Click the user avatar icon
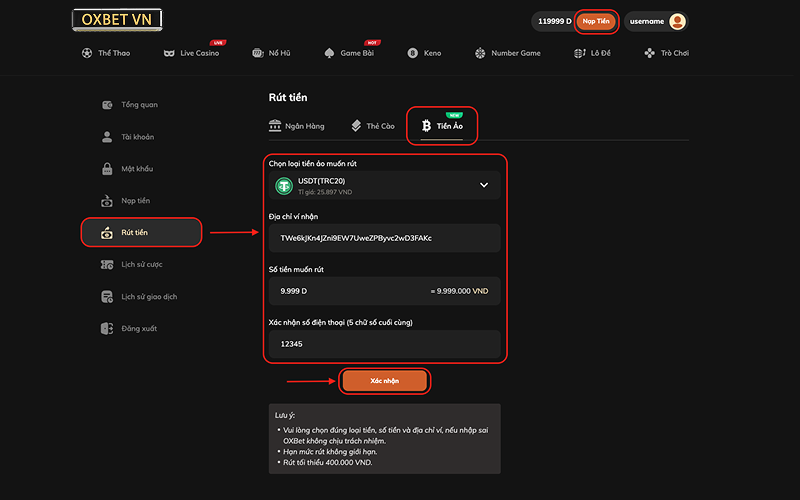 677,21
